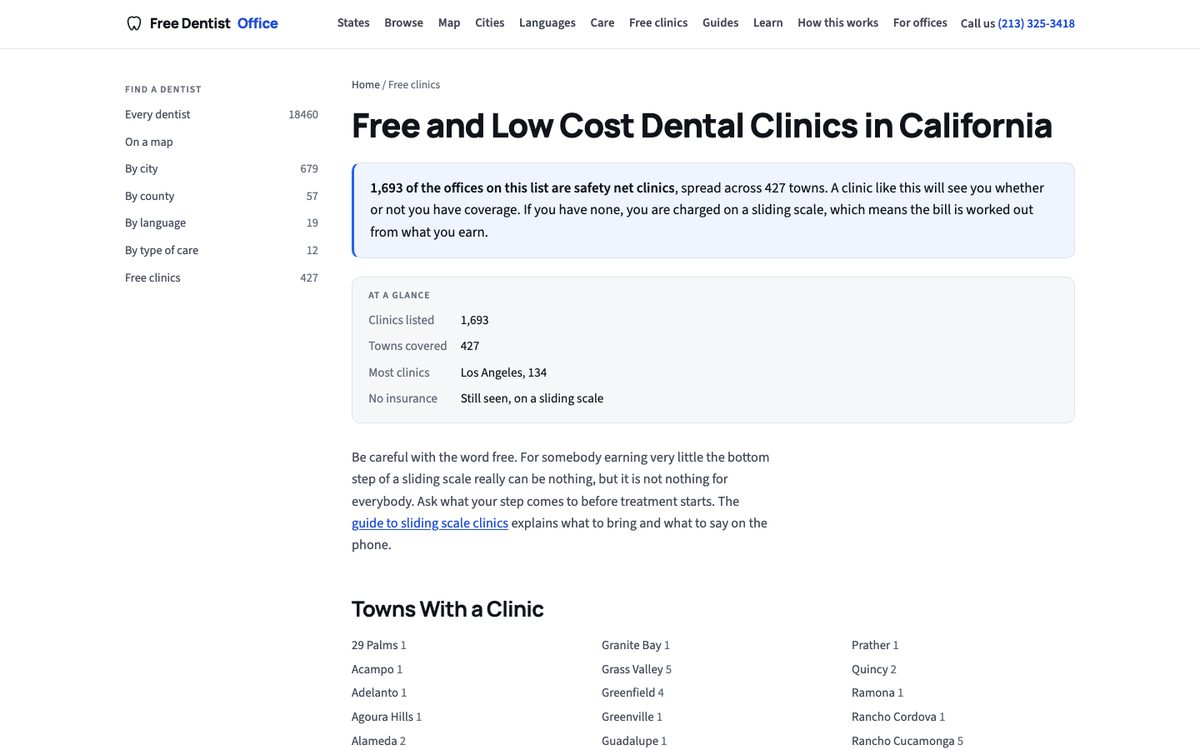The width and height of the screenshot is (1200, 750).
Task: Select Adelanto in the towns list
Action: click(375, 693)
